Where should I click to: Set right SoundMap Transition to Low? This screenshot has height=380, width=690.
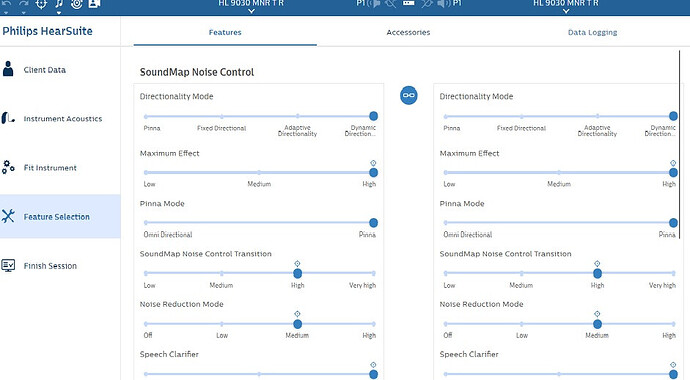point(446,273)
